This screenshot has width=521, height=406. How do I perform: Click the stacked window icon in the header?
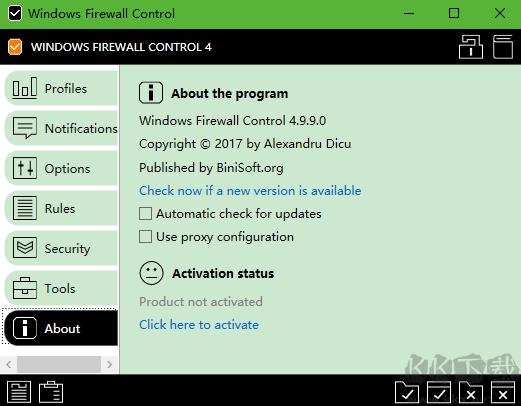click(503, 47)
